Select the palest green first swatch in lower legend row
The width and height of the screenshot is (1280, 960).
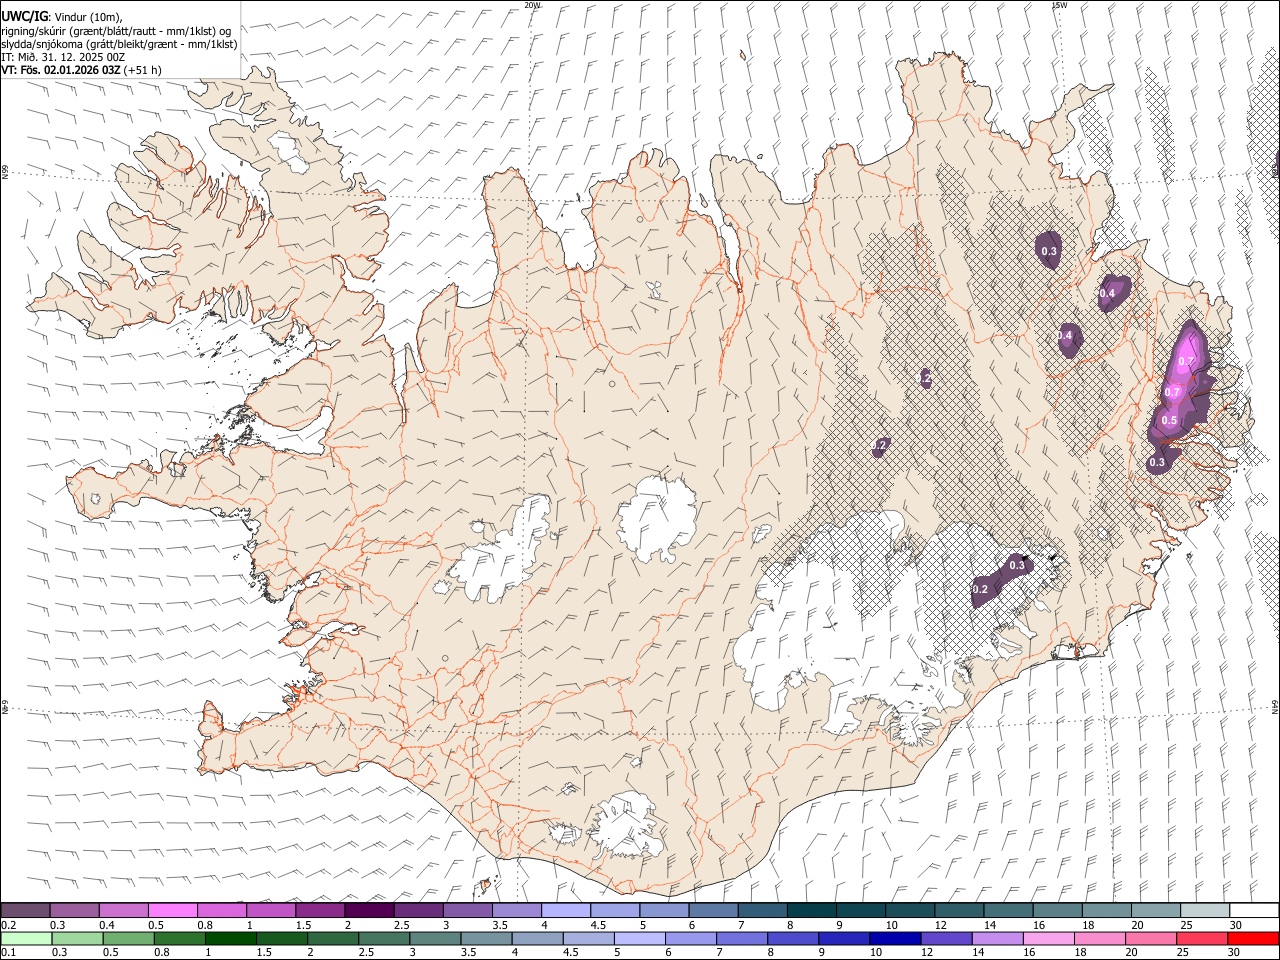(x=25, y=939)
